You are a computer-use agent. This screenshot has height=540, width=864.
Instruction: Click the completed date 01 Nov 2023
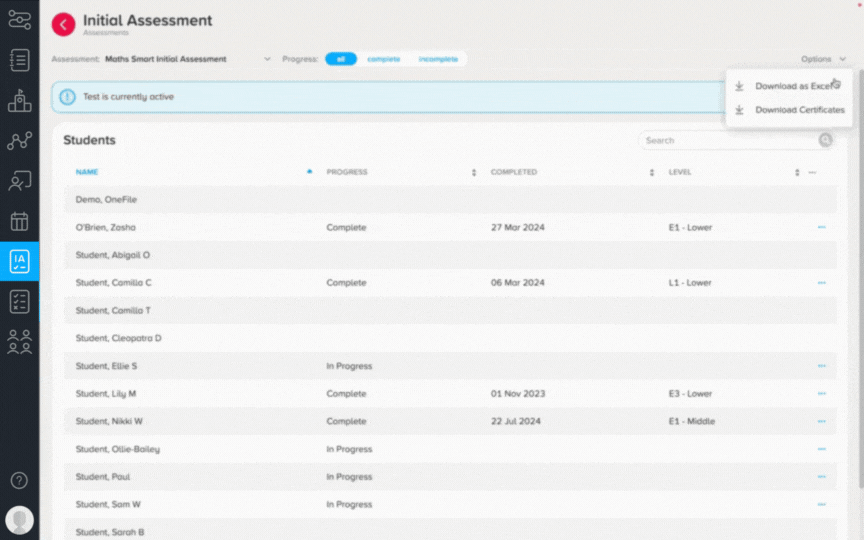click(x=517, y=393)
